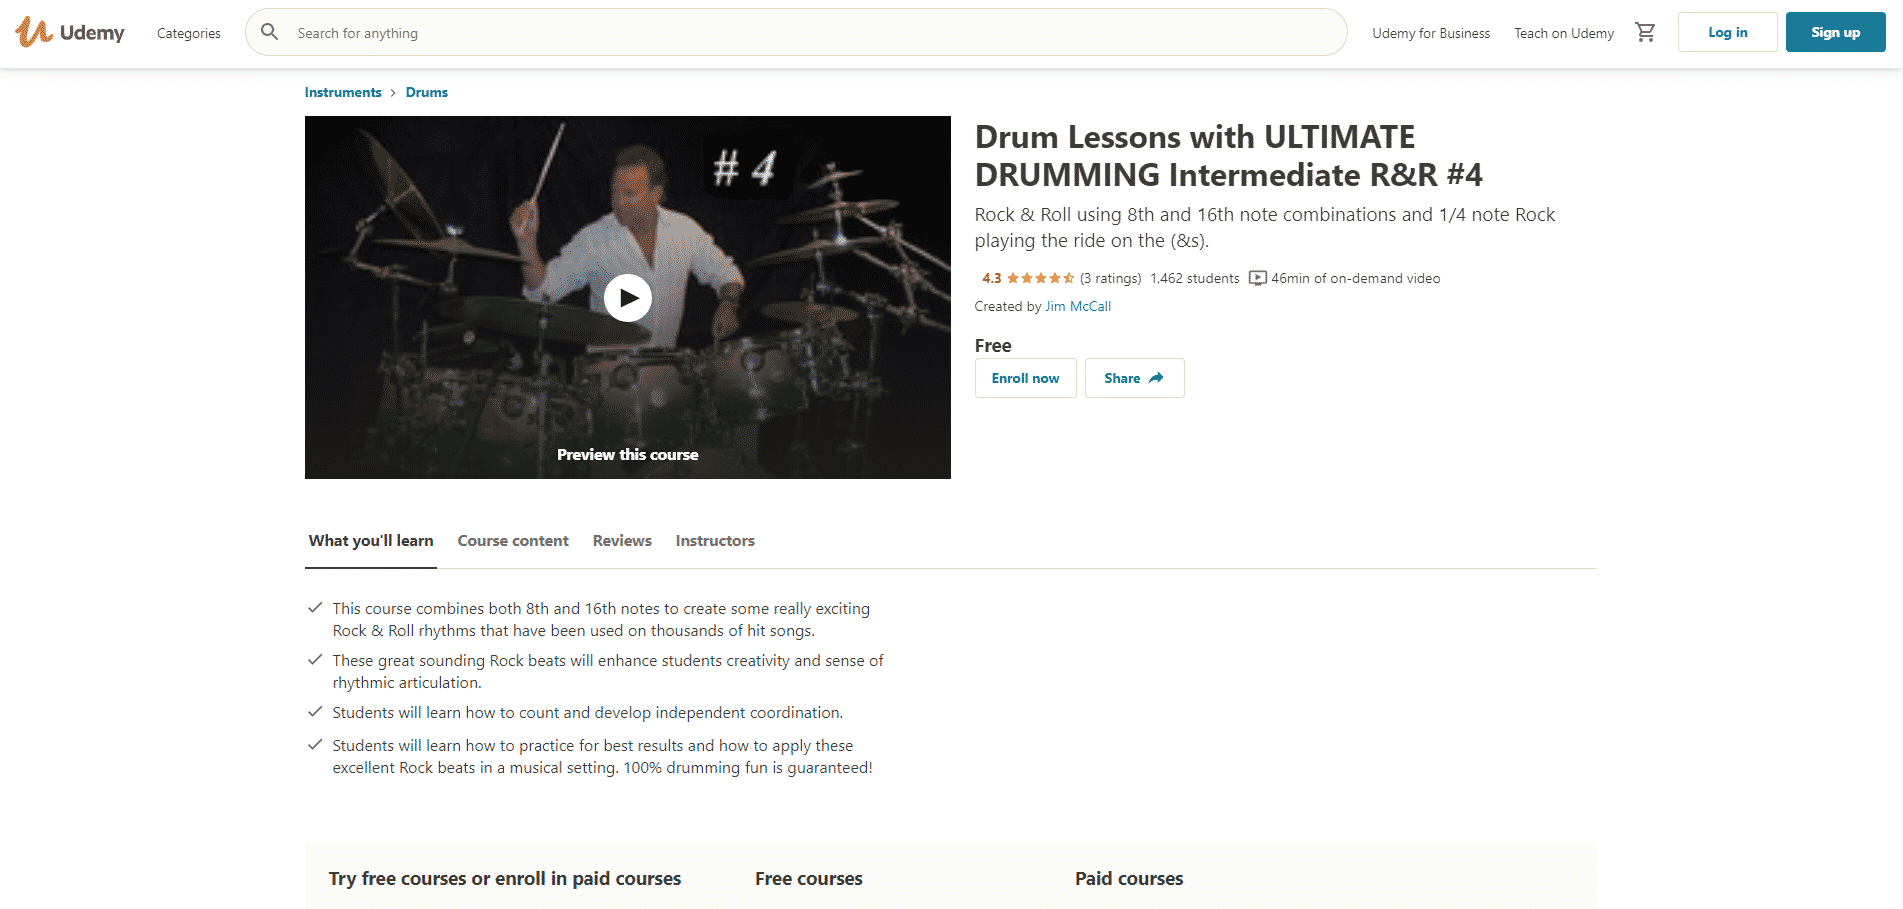This screenshot has width=1903, height=909.
Task: Click the search magnifier icon
Action: point(270,33)
